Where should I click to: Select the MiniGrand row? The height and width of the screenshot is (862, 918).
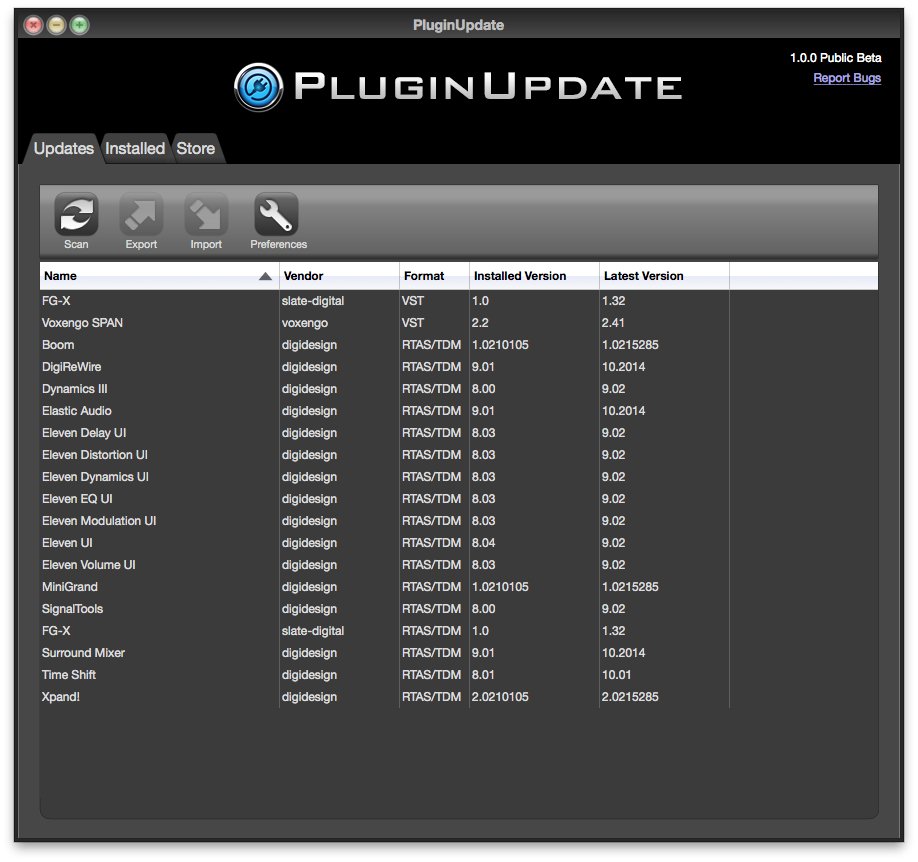pyautogui.click(x=459, y=587)
